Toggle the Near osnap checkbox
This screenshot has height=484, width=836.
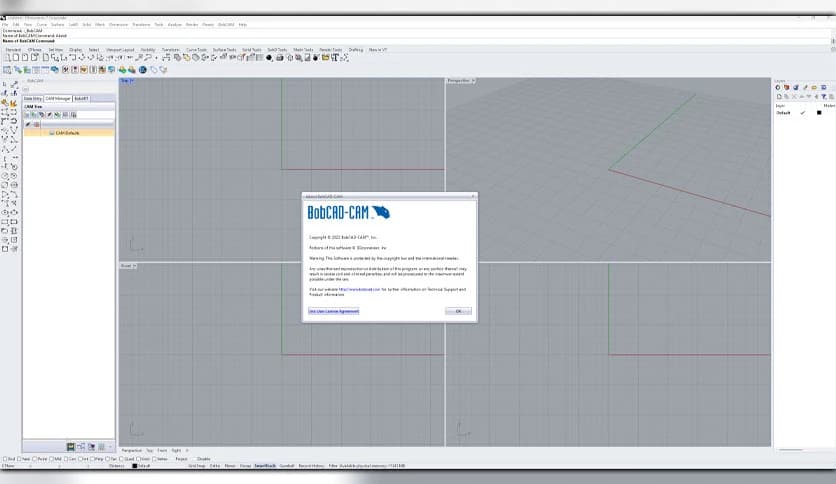click(19, 459)
